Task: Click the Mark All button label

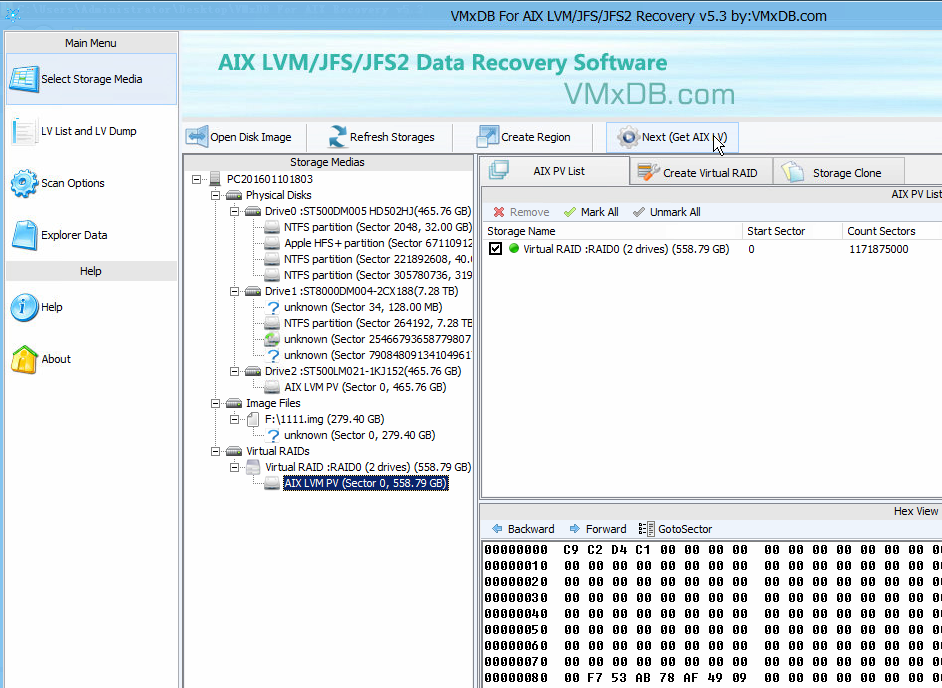Action: [x=600, y=212]
